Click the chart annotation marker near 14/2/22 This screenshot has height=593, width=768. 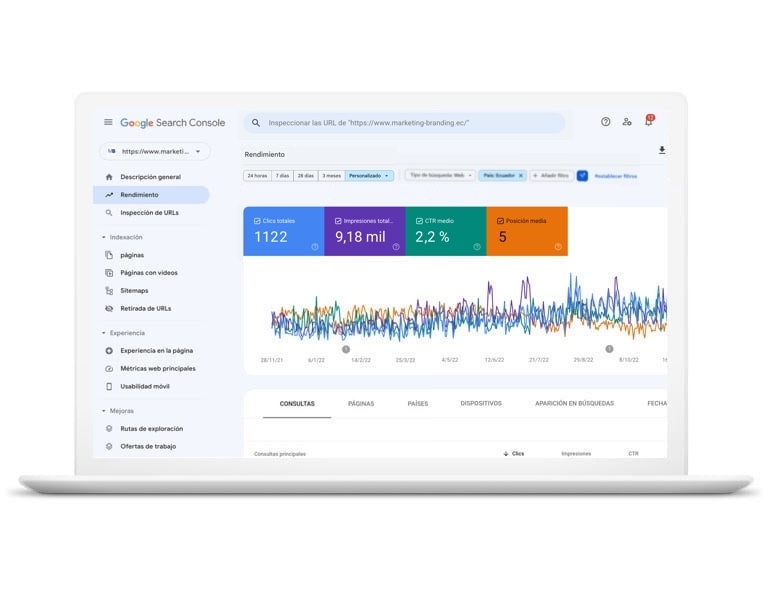[346, 349]
